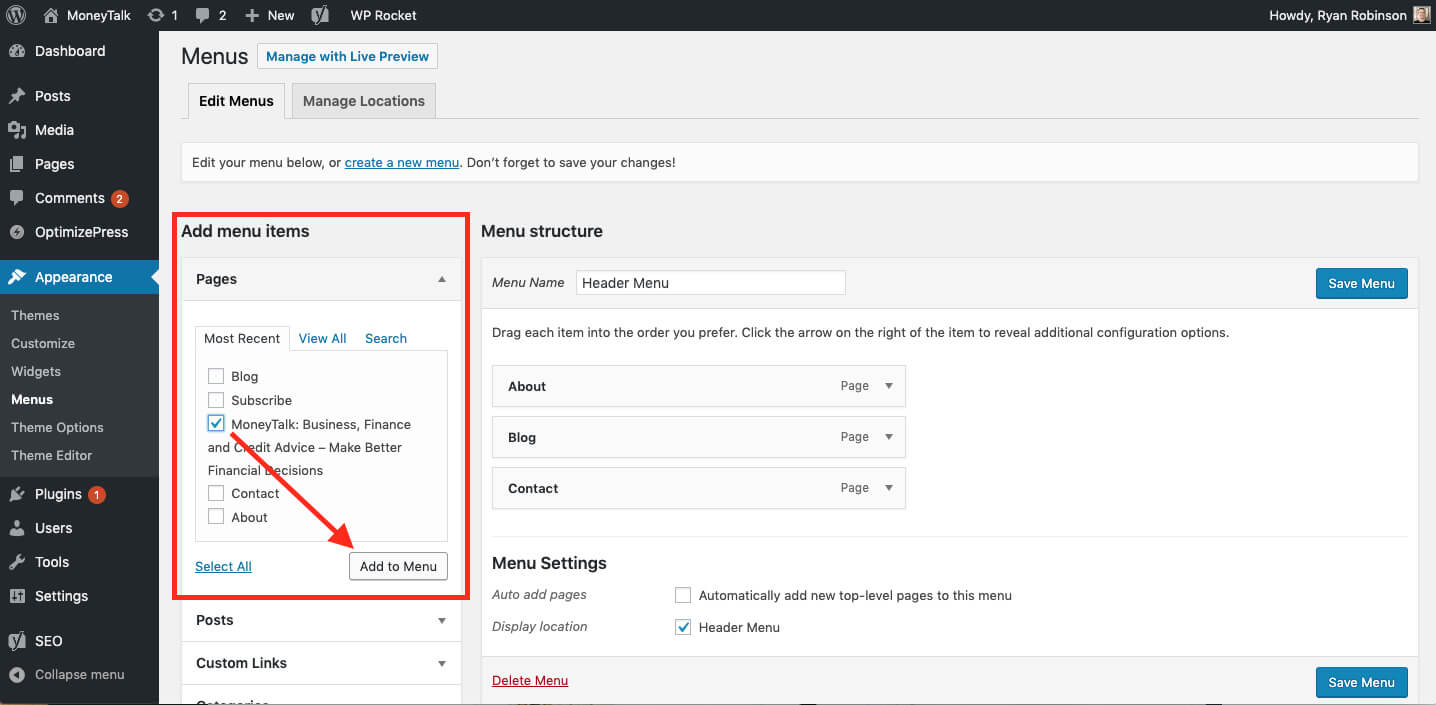Expand the Posts panel

click(x=442, y=620)
